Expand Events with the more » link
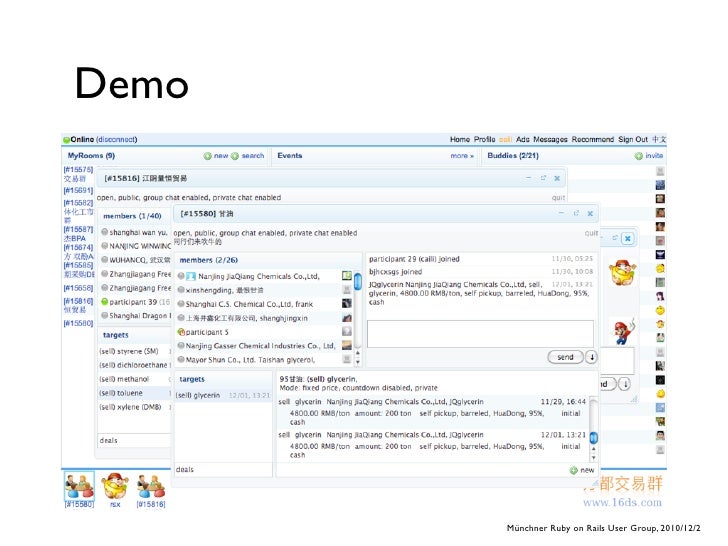This screenshot has height=546, width=728. click(x=461, y=156)
